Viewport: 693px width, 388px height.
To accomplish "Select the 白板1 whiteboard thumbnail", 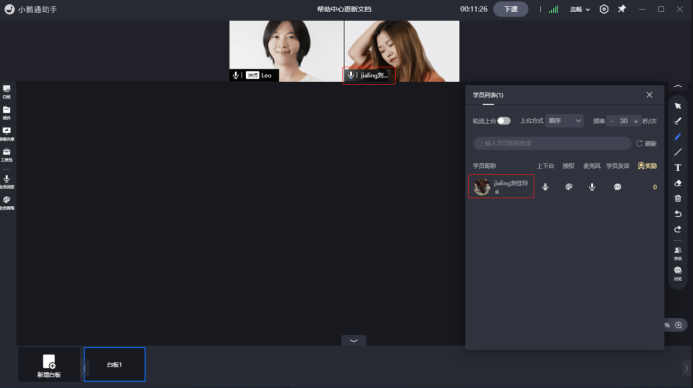I will (x=114, y=365).
